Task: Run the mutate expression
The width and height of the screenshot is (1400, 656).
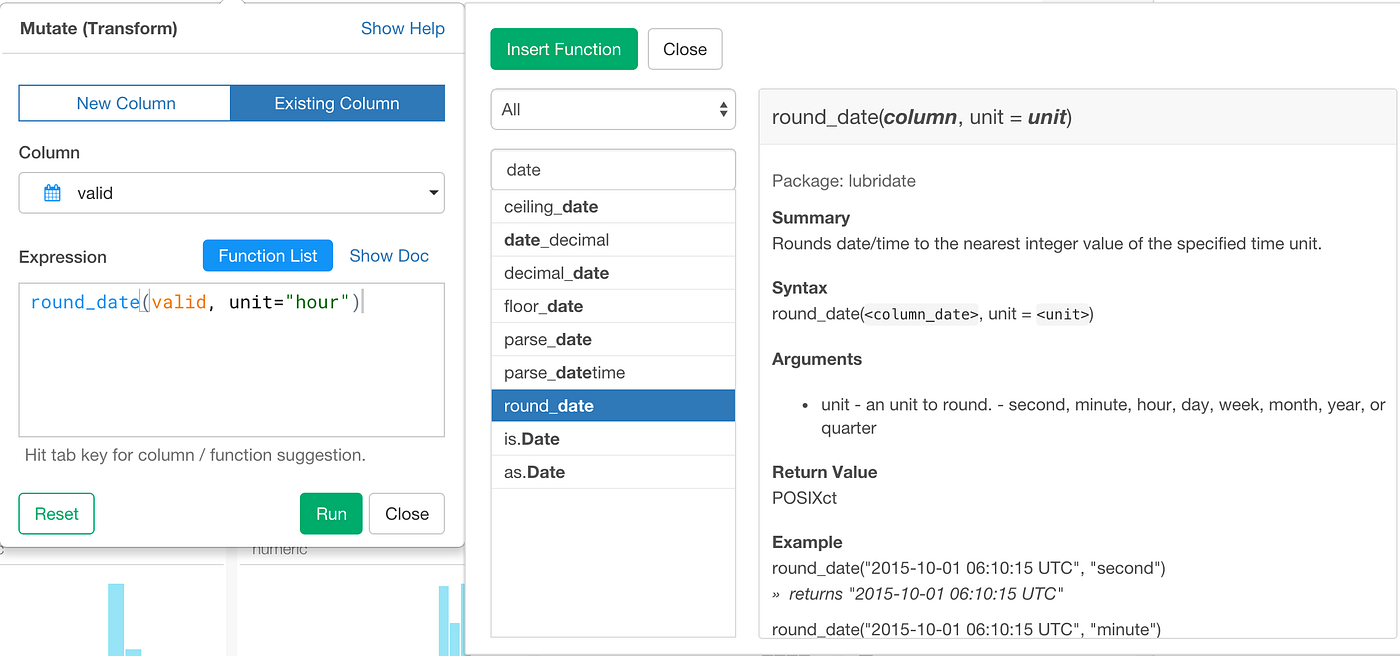Action: 330,513
